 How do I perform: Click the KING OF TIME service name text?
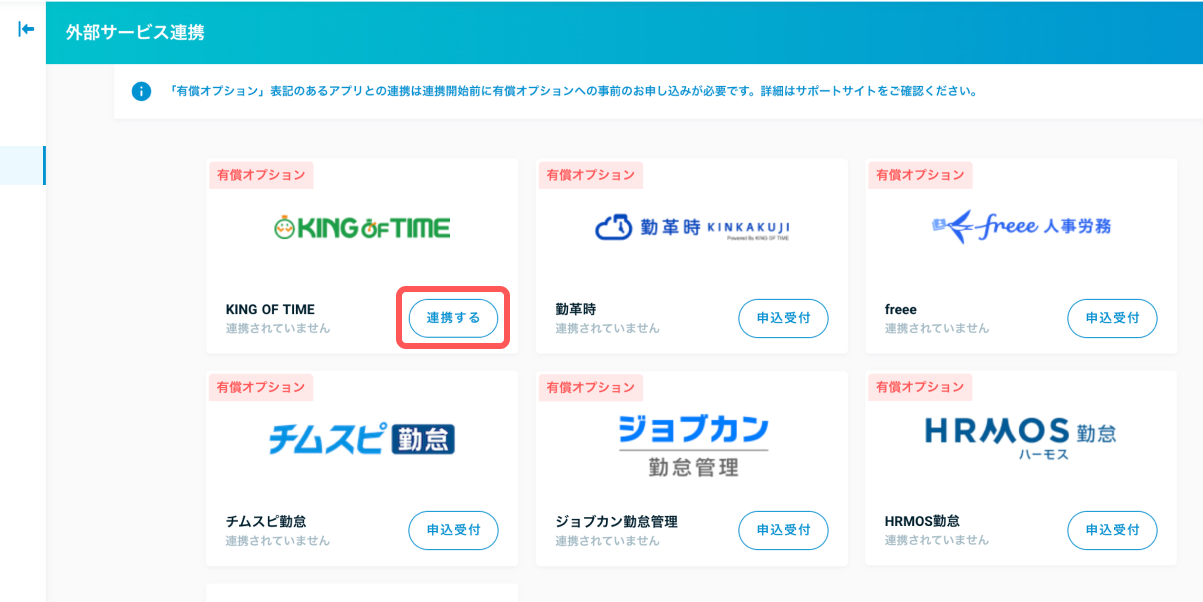pos(270,310)
